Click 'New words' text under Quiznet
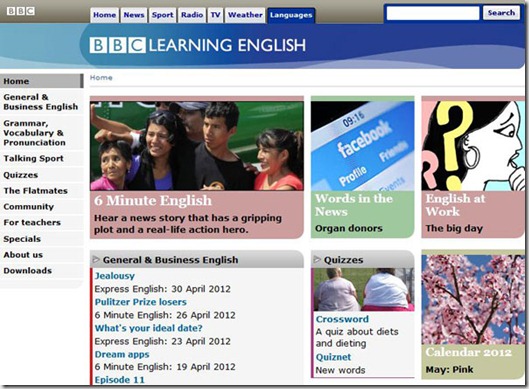Viewport: 529px width, 389px height. pos(340,370)
